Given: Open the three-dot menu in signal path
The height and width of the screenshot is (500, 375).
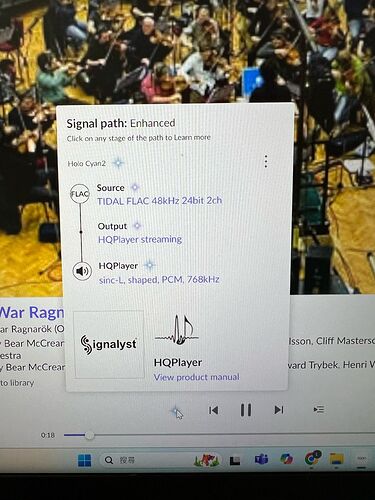Looking at the screenshot, I should click(x=266, y=161).
